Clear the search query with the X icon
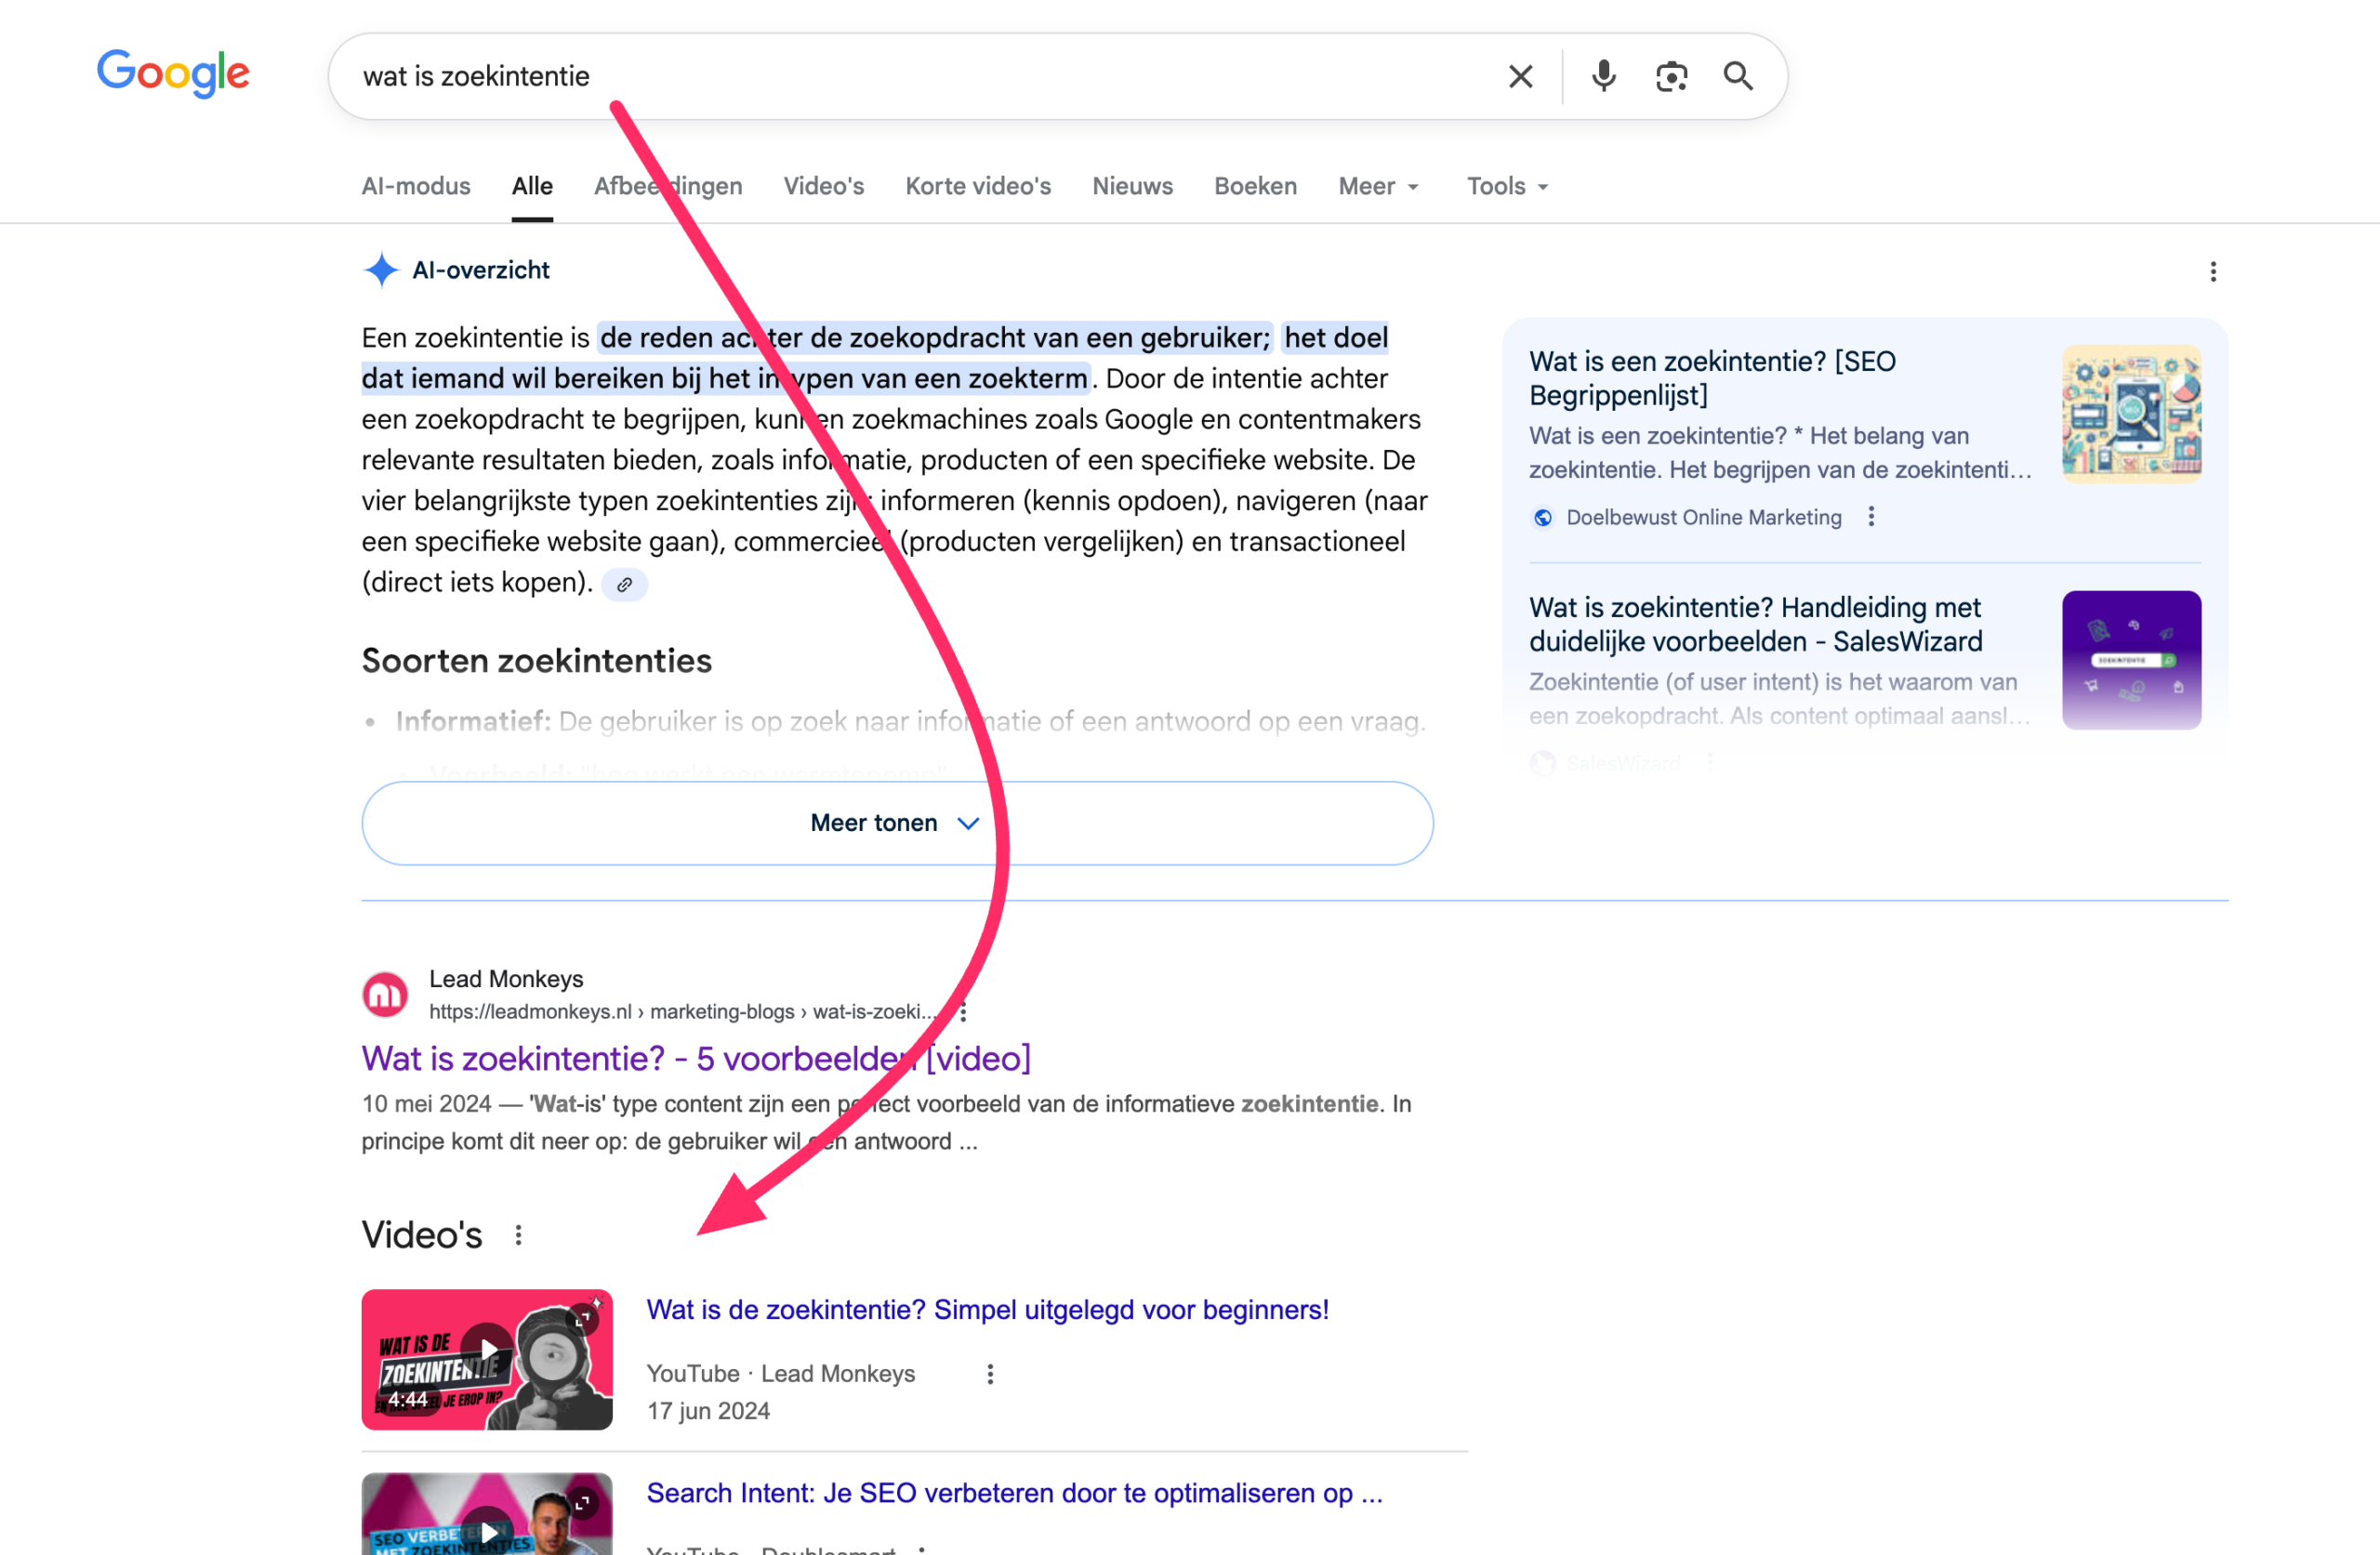Viewport: 2380px width, 1555px height. pos(1520,75)
